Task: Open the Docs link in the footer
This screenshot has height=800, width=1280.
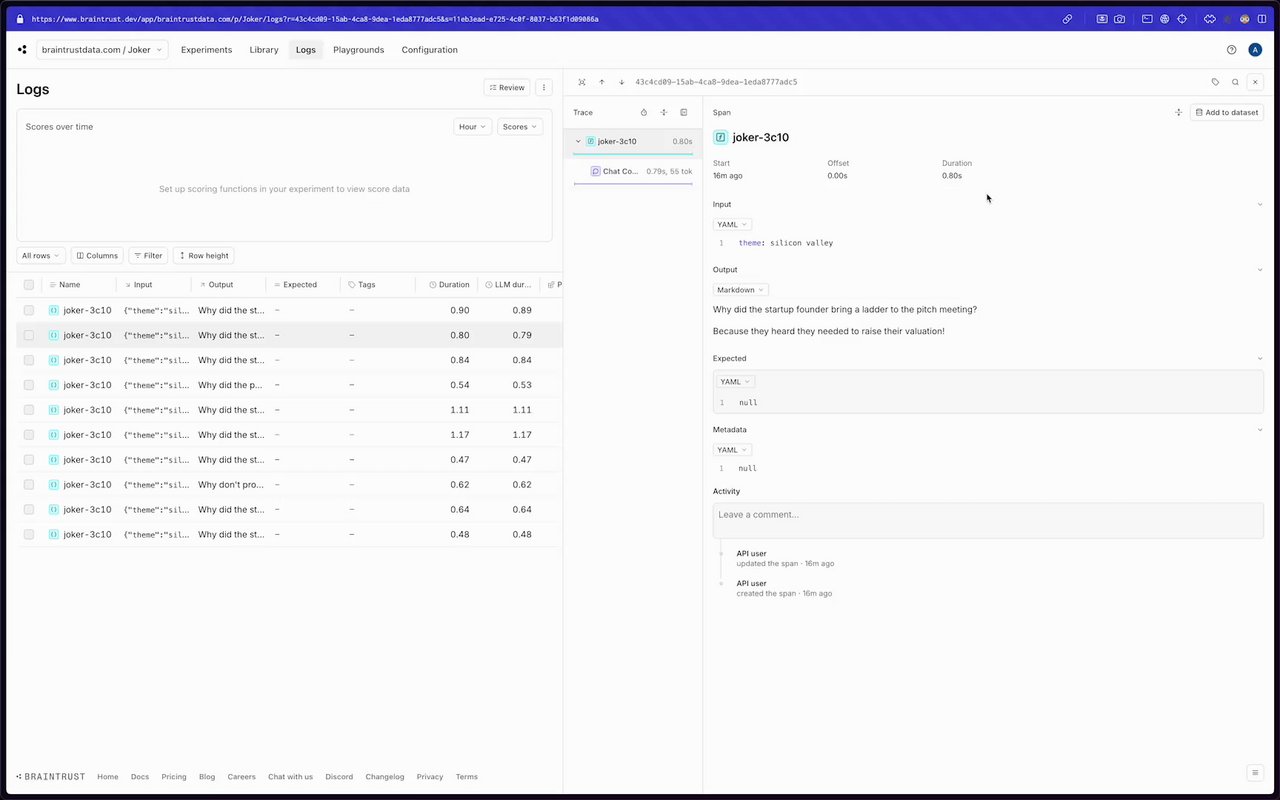Action: click(140, 777)
